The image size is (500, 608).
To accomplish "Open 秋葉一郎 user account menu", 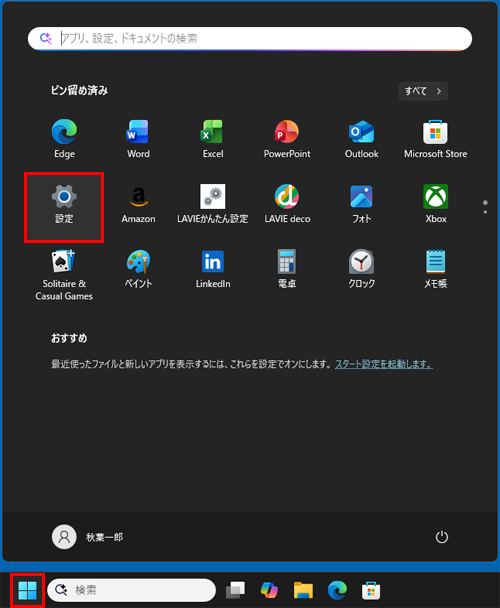I will pyautogui.click(x=88, y=537).
